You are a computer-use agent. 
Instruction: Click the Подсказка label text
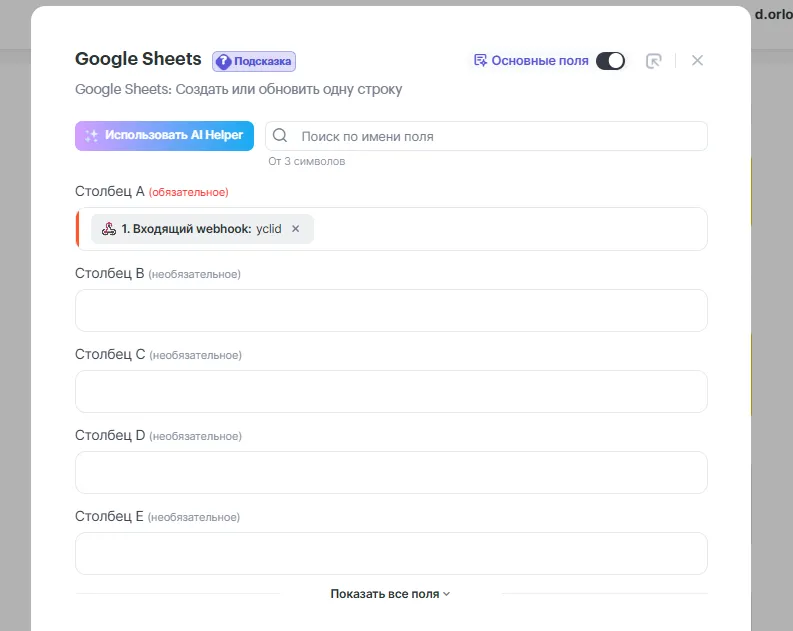click(x=263, y=61)
